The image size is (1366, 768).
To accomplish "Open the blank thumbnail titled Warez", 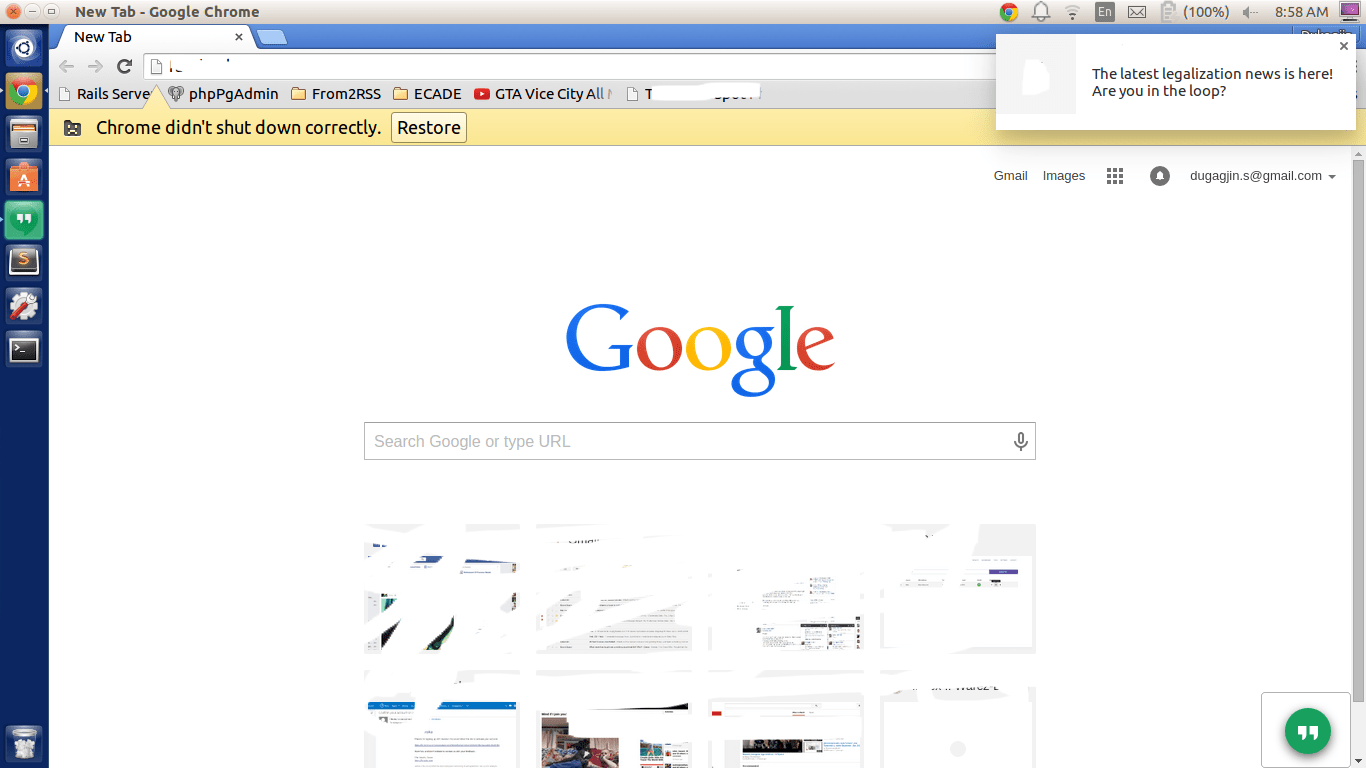I will click(x=958, y=719).
